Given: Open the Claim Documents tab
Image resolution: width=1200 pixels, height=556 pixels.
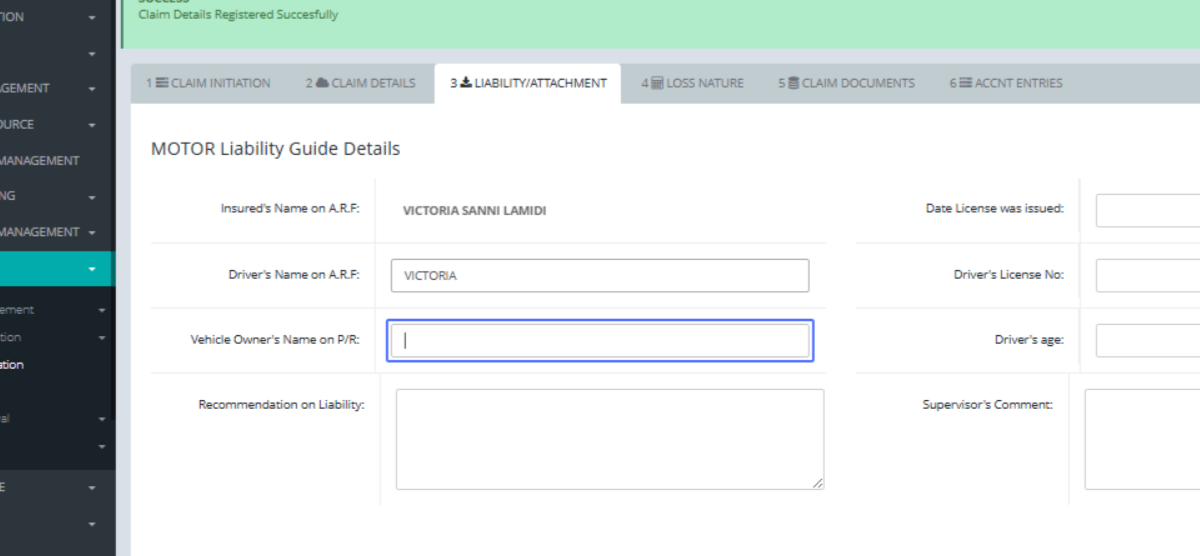Looking at the screenshot, I should pyautogui.click(x=846, y=84).
